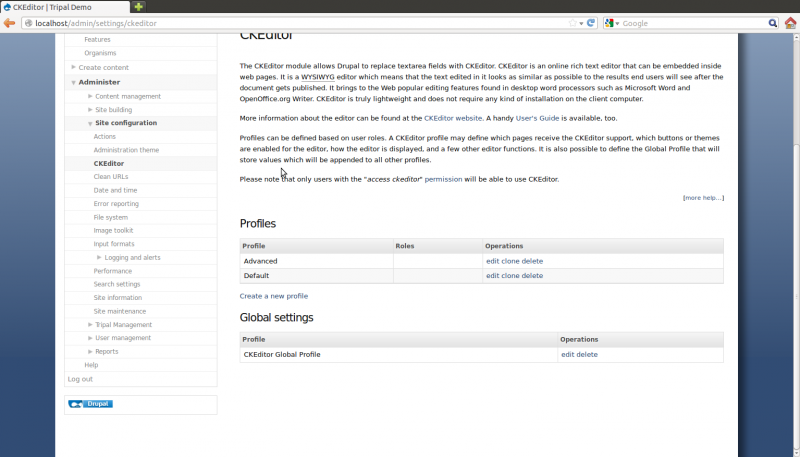This screenshot has width=800, height=457.
Task: Click Create a new profile link
Action: click(x=273, y=296)
